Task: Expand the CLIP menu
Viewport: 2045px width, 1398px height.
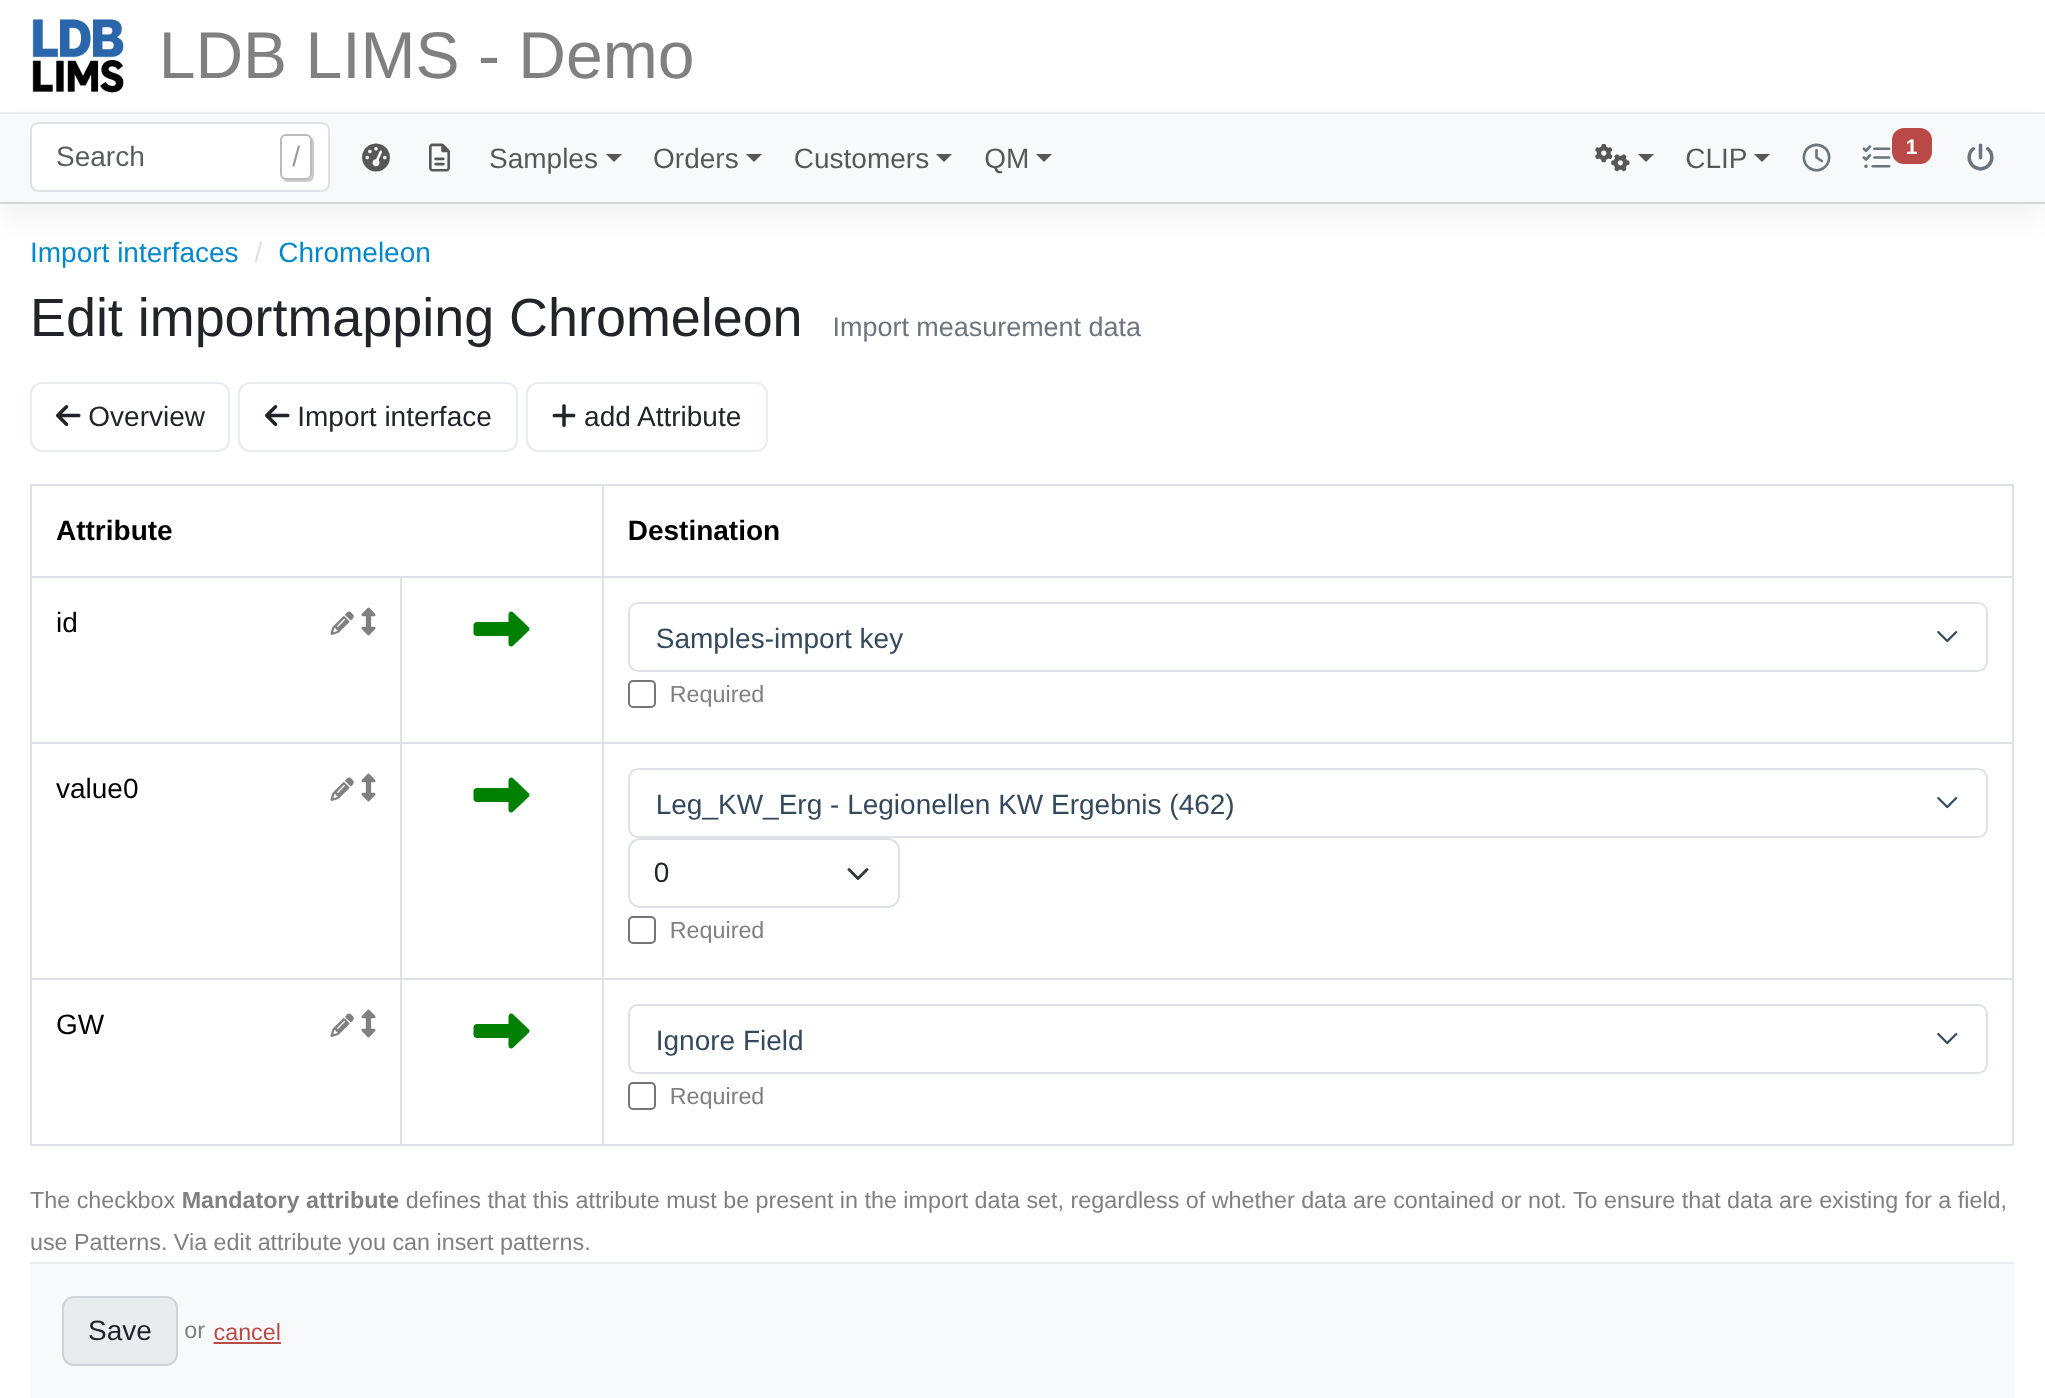Action: 1727,158
